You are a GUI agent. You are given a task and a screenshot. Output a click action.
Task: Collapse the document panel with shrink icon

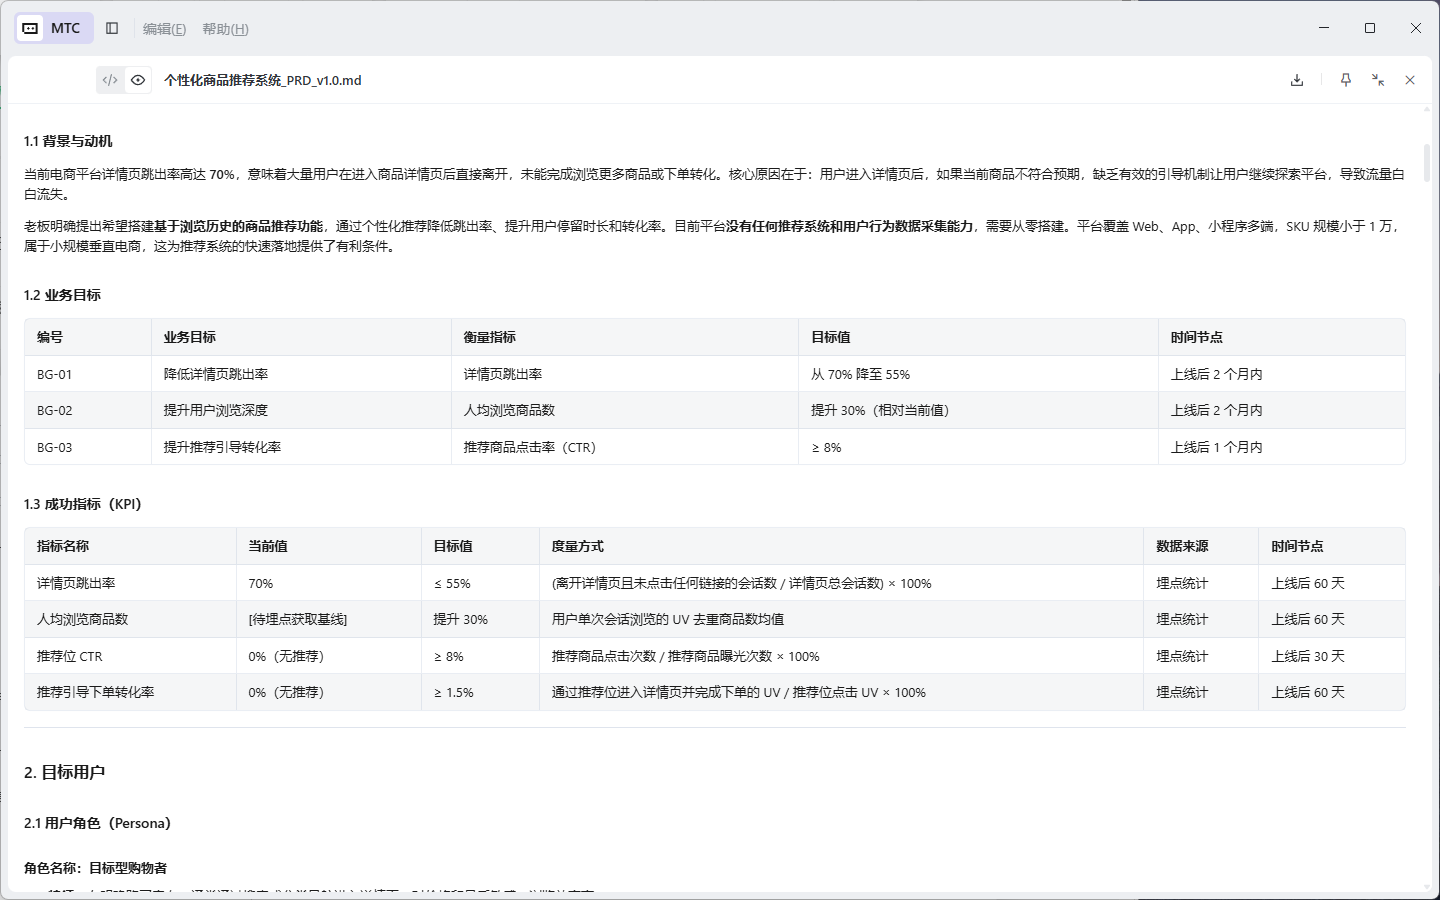[x=1378, y=80]
